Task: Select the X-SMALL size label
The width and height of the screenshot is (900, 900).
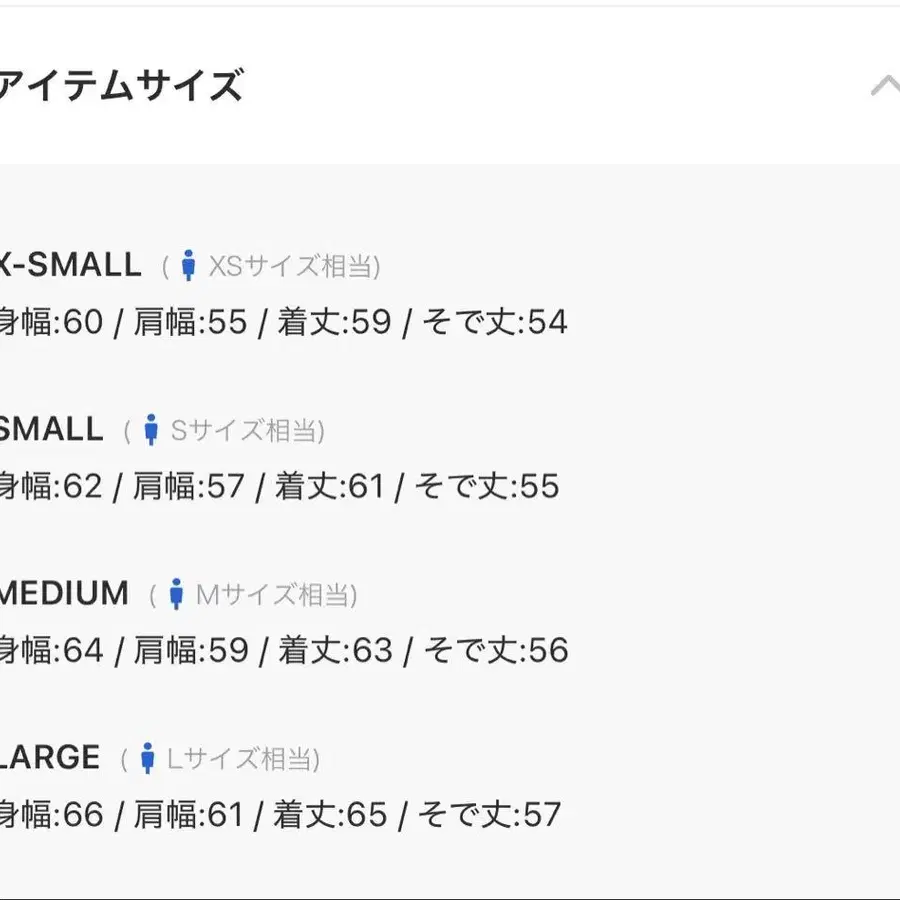Action: 70,265
